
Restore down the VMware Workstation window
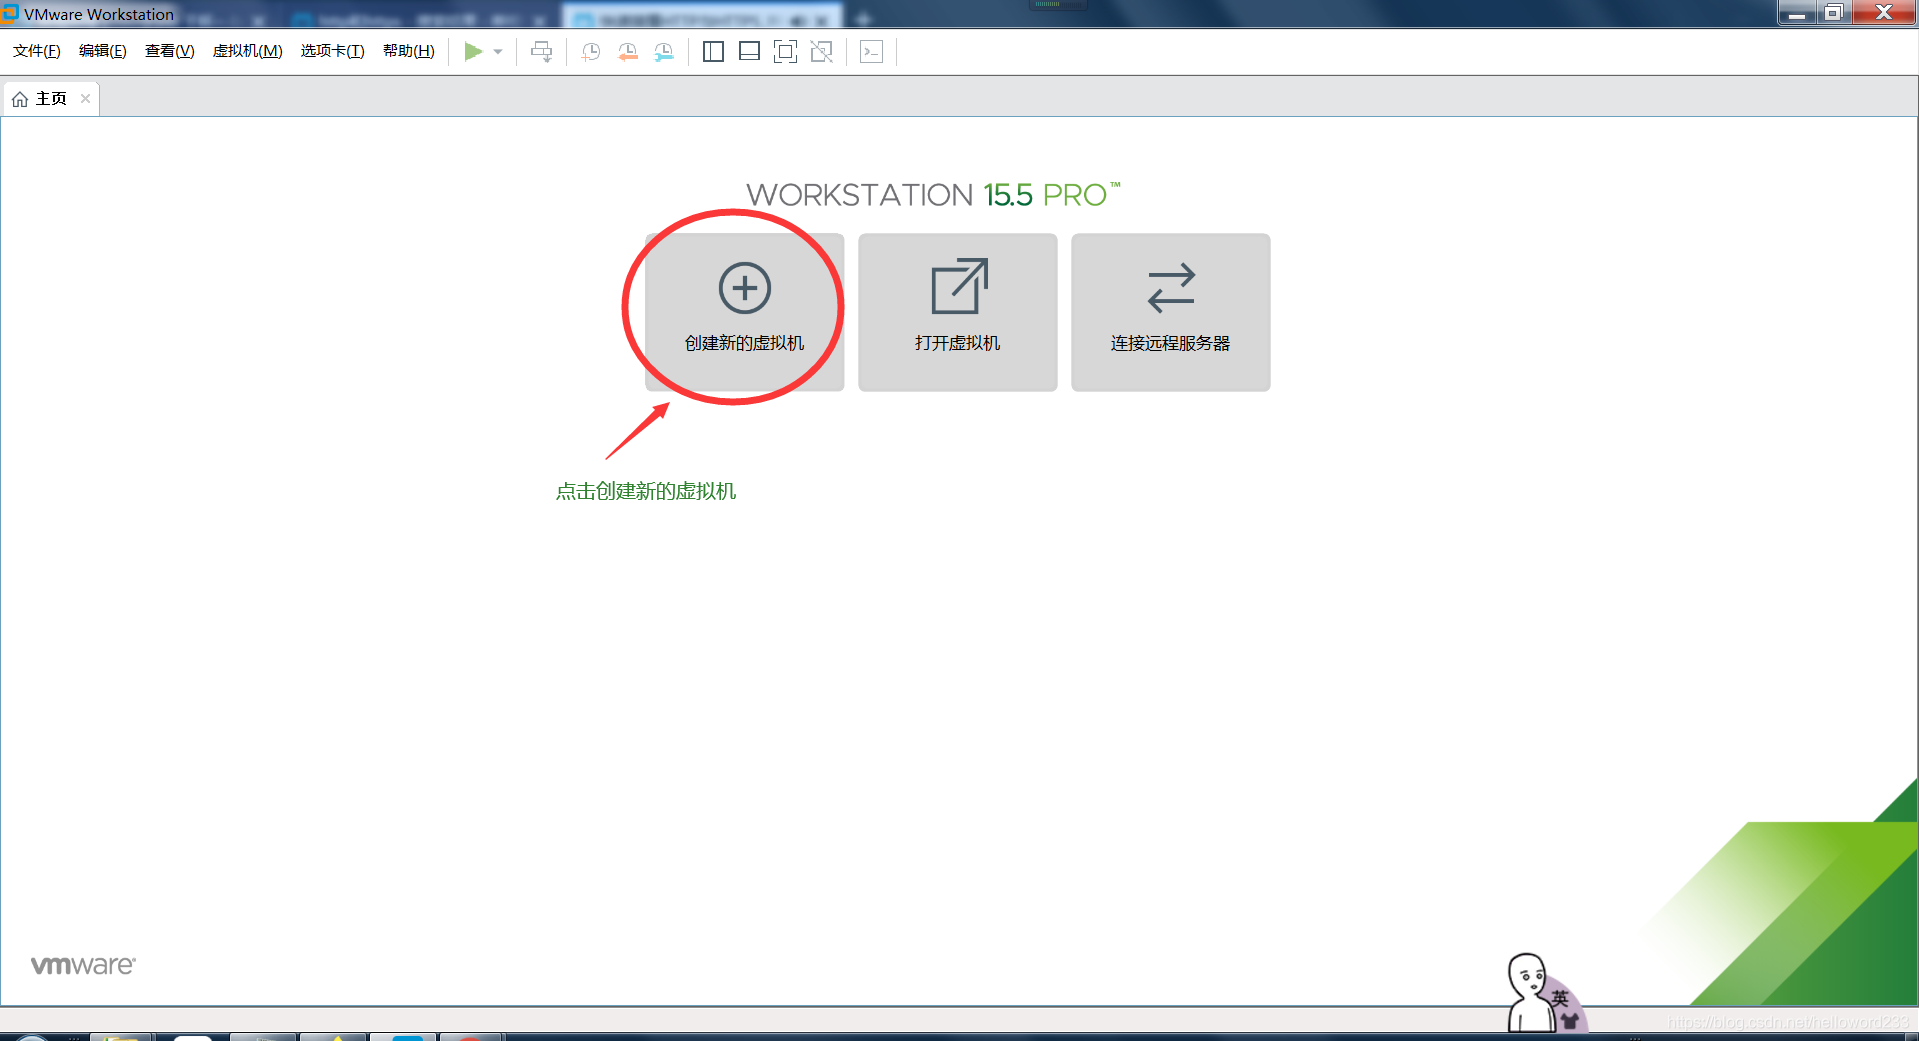(x=1834, y=13)
